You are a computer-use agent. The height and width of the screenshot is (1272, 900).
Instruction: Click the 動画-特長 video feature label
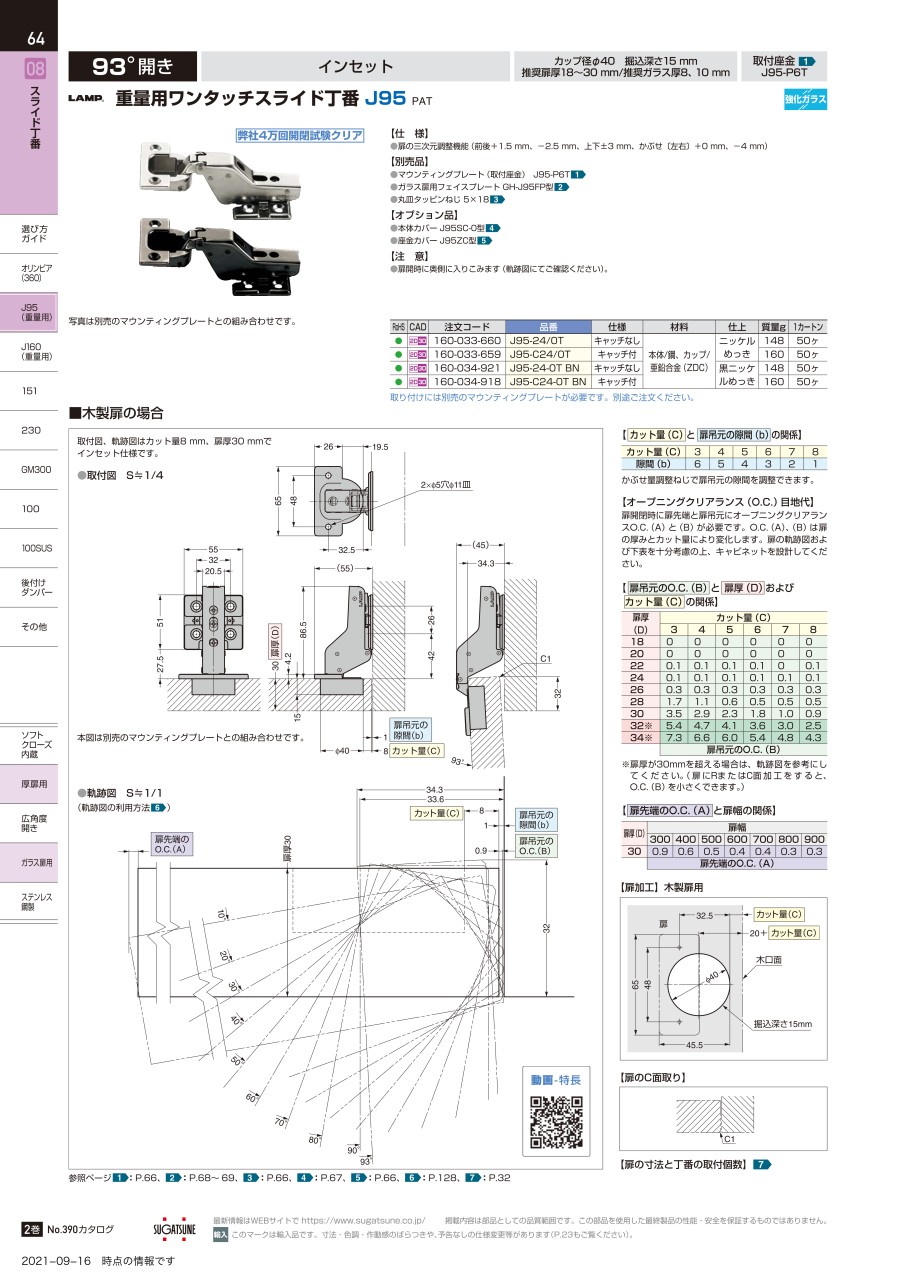click(x=555, y=1079)
